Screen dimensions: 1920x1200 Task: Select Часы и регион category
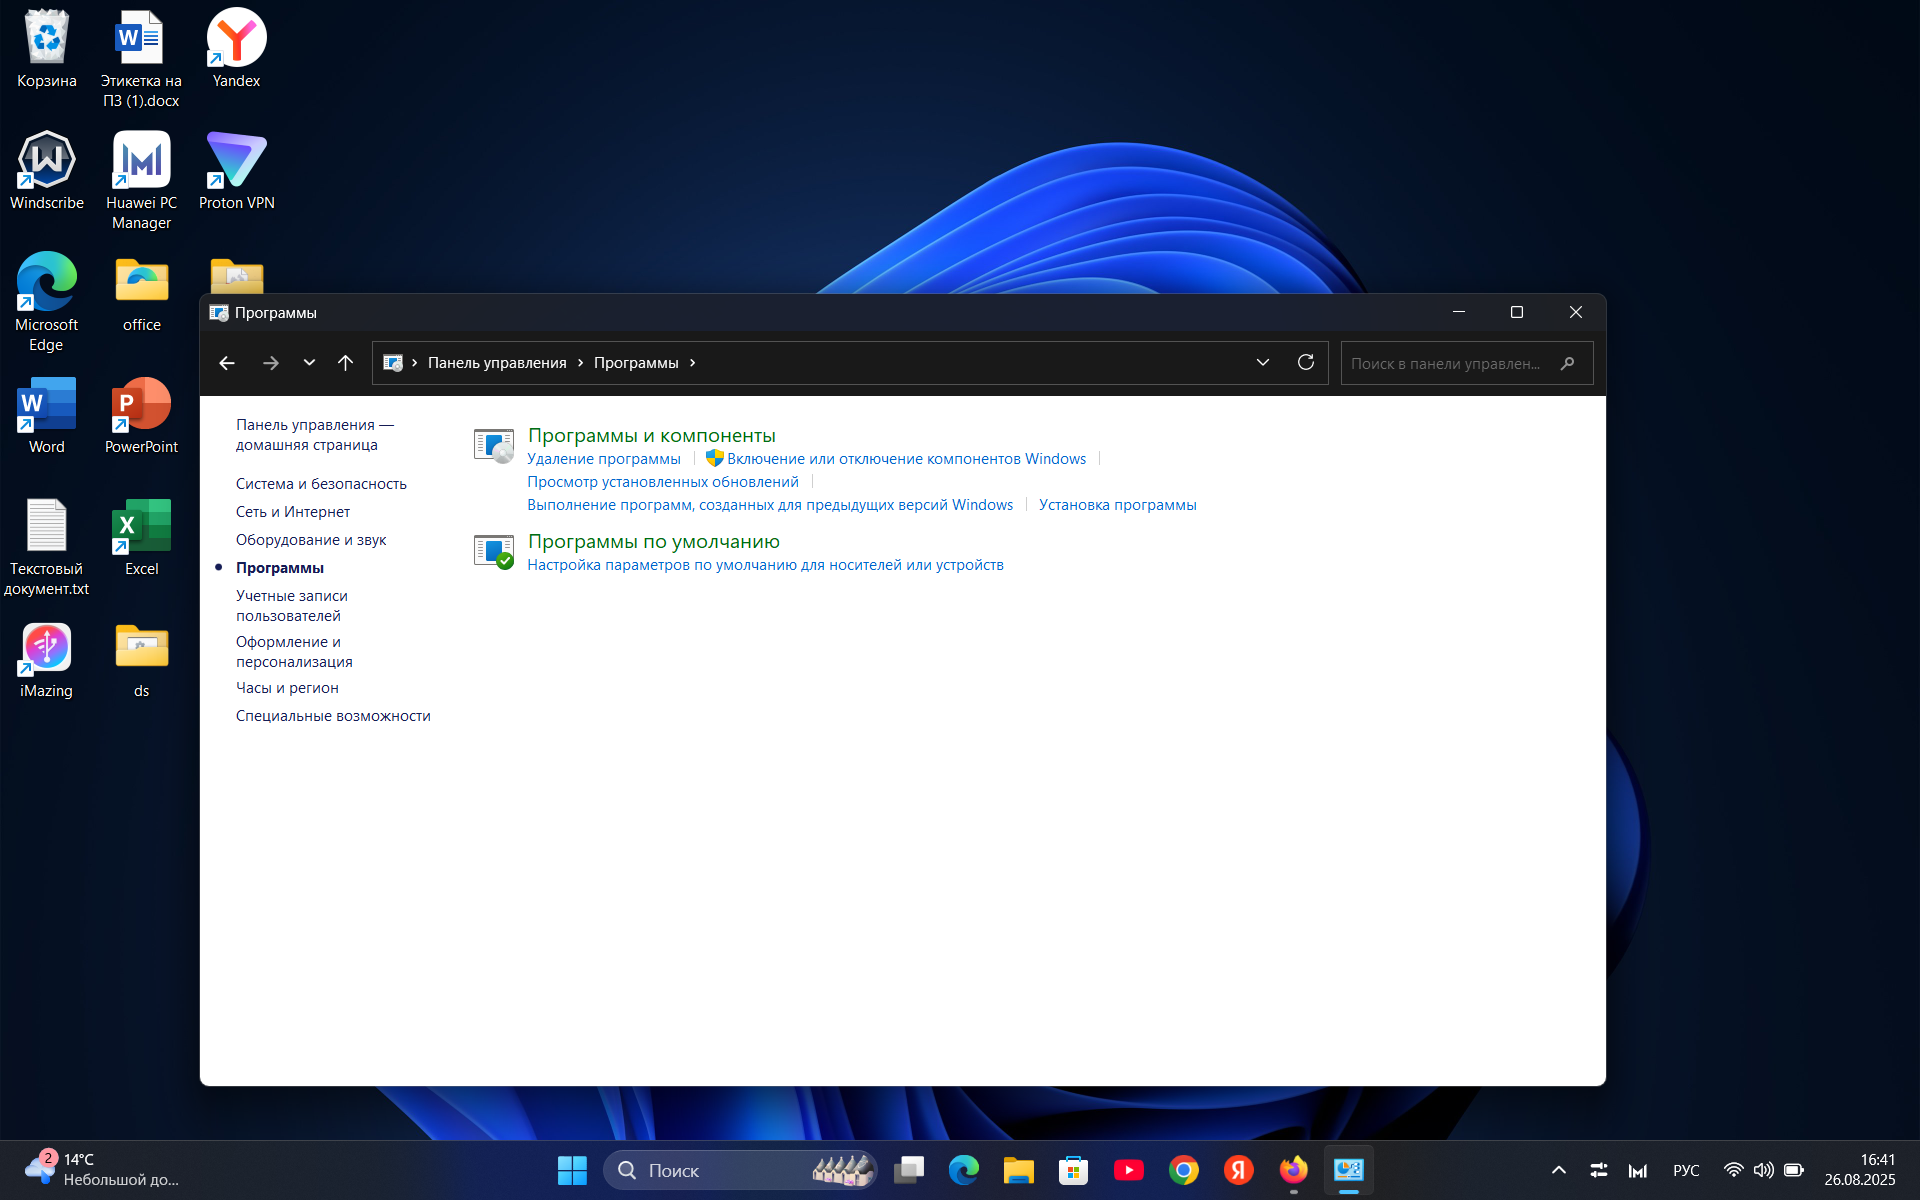287,688
